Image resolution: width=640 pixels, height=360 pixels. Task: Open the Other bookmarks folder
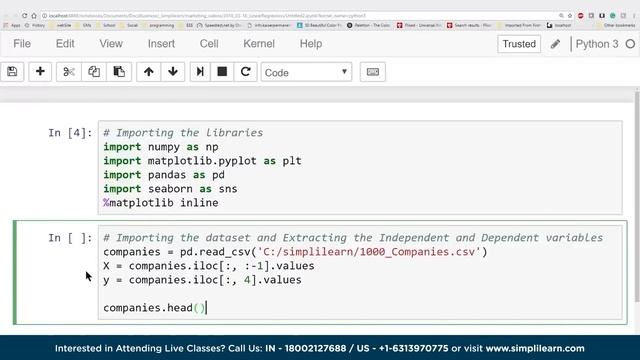(x=616, y=25)
